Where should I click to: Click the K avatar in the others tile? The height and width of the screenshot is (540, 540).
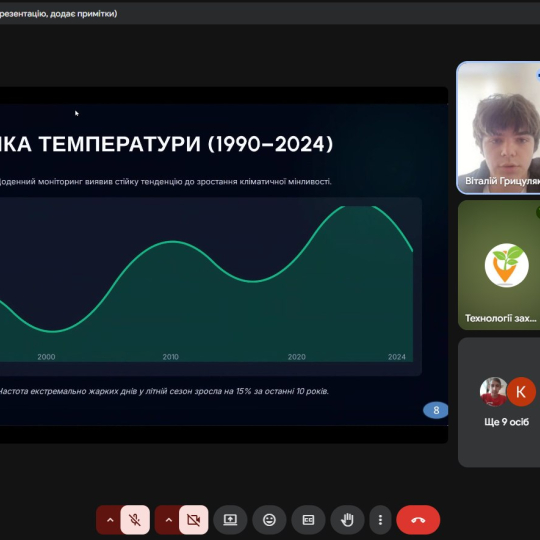pyautogui.click(x=521, y=392)
